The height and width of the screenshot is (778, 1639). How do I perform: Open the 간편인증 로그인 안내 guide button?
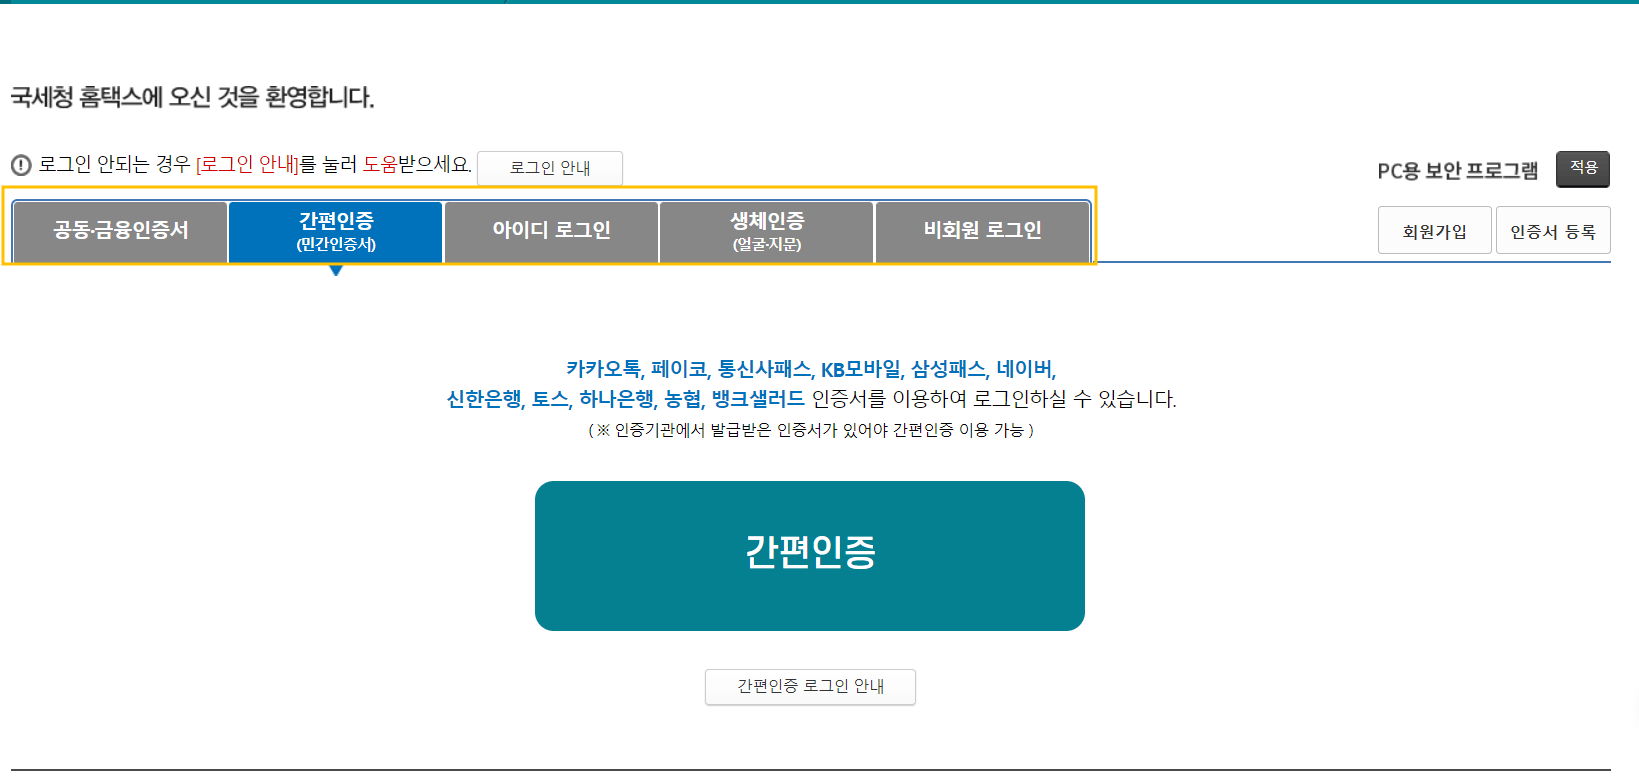point(810,686)
